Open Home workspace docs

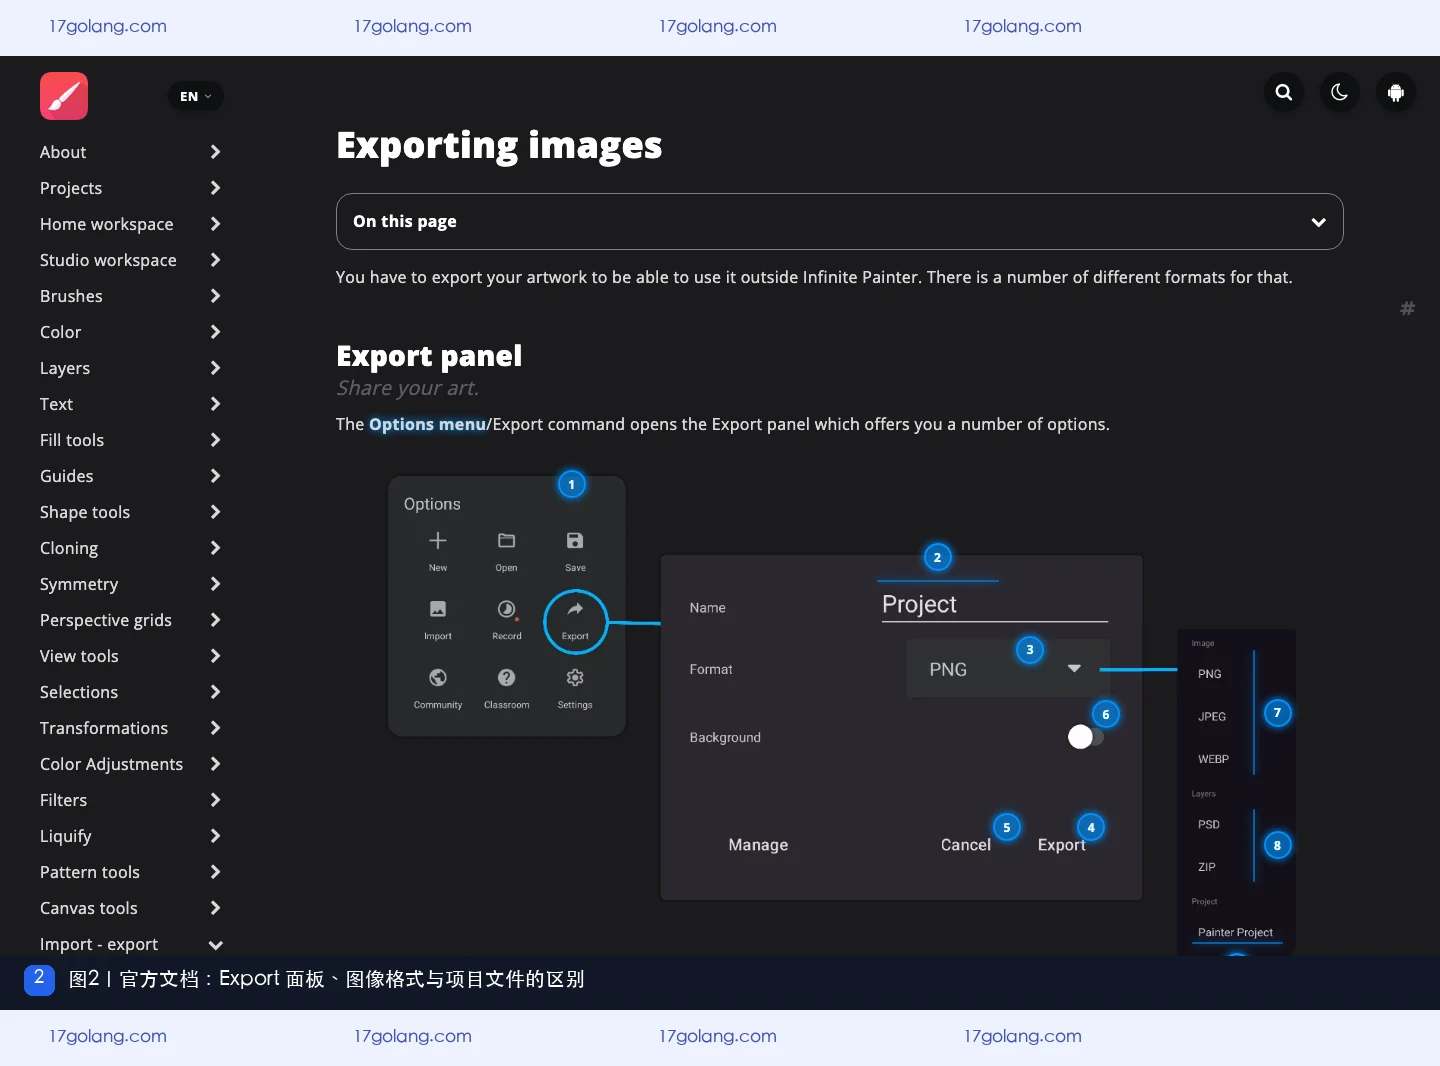tap(106, 224)
